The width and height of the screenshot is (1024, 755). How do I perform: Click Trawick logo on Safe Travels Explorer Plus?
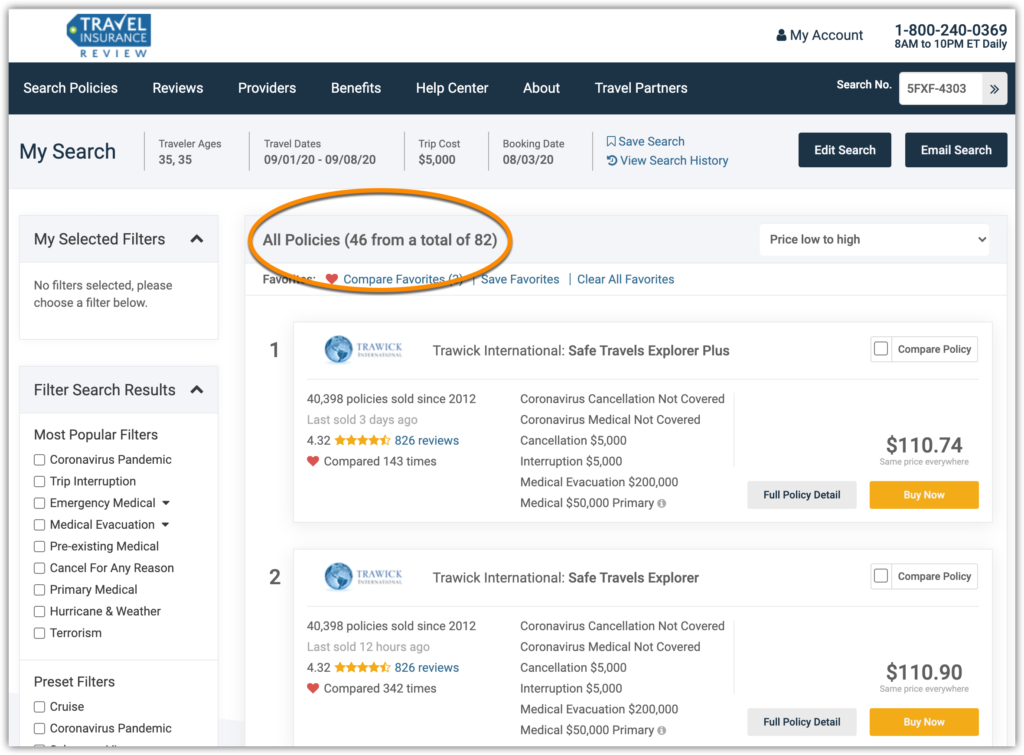(x=364, y=349)
